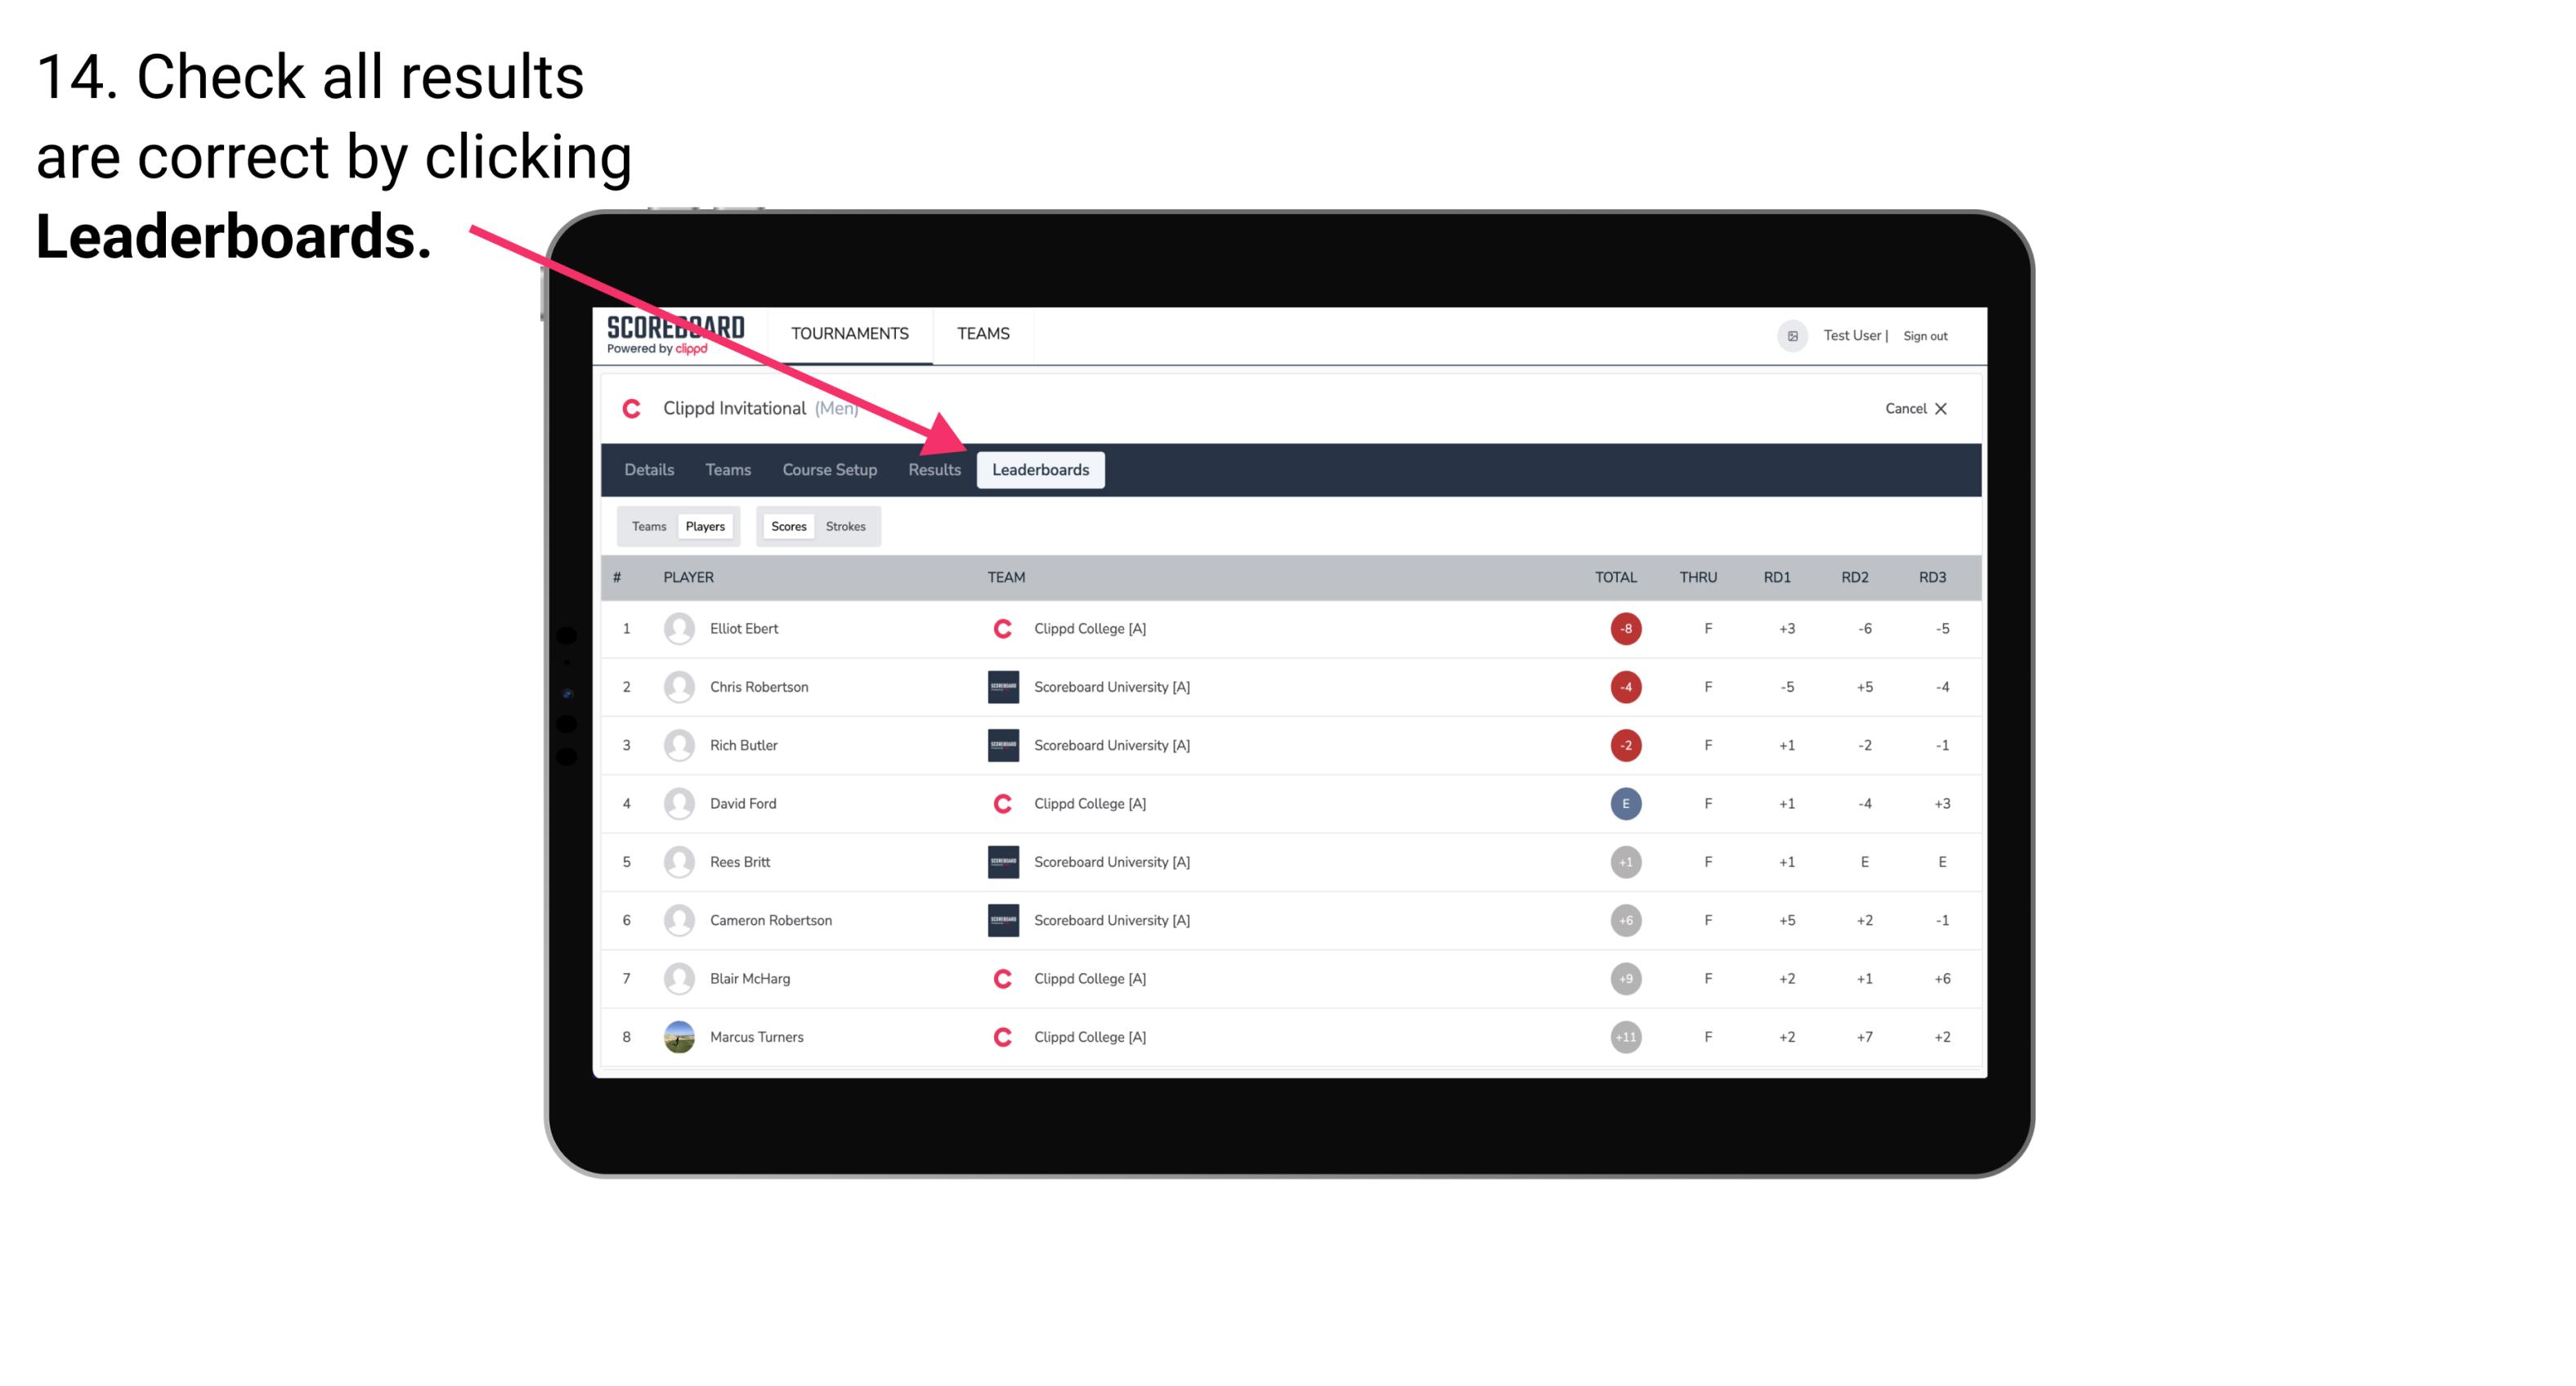Click the Tournaments menu item
This screenshot has height=1386, width=2576.
849,333
